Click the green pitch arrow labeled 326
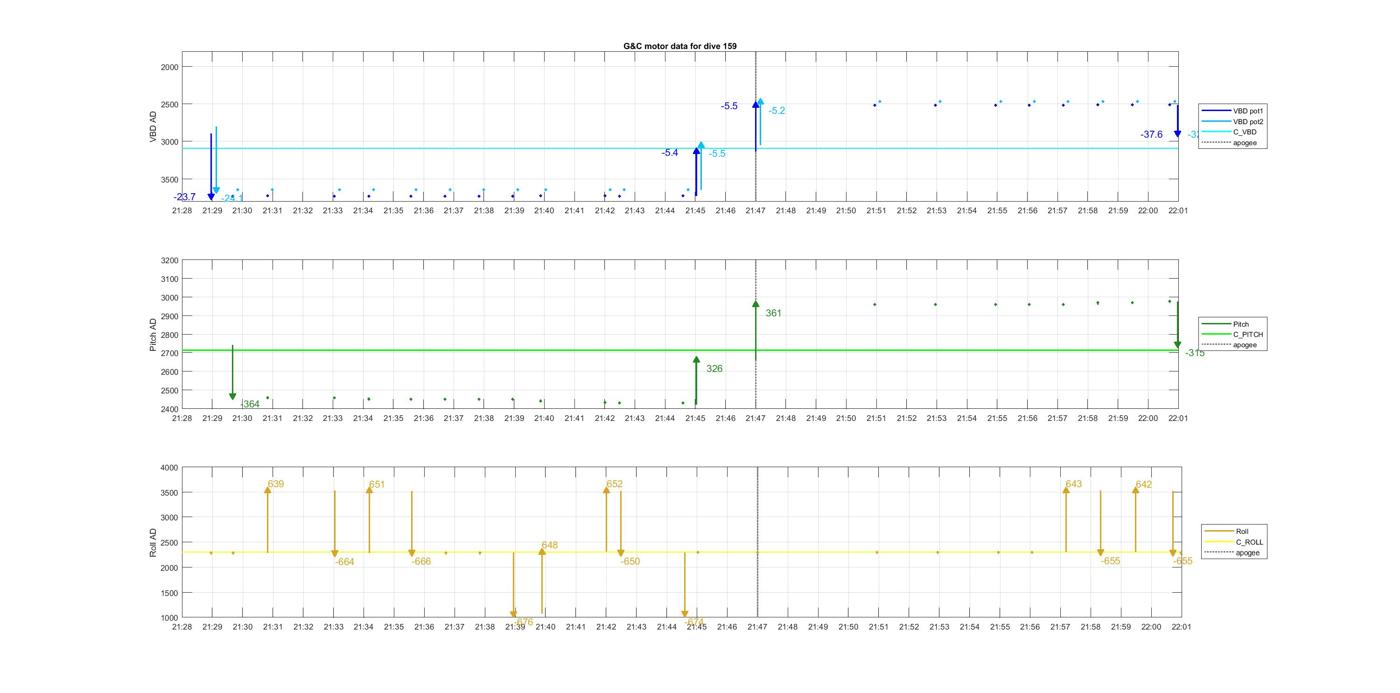 pos(696,381)
